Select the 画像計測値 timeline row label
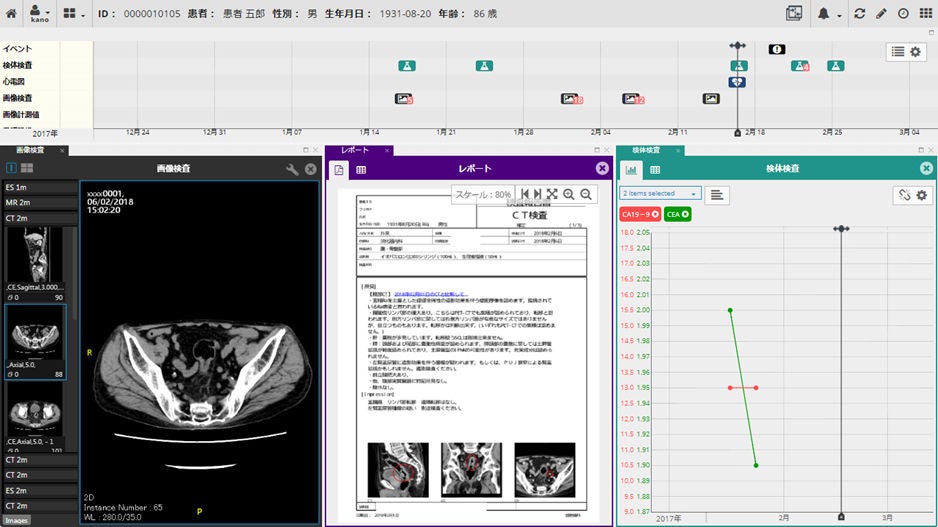 (22, 114)
